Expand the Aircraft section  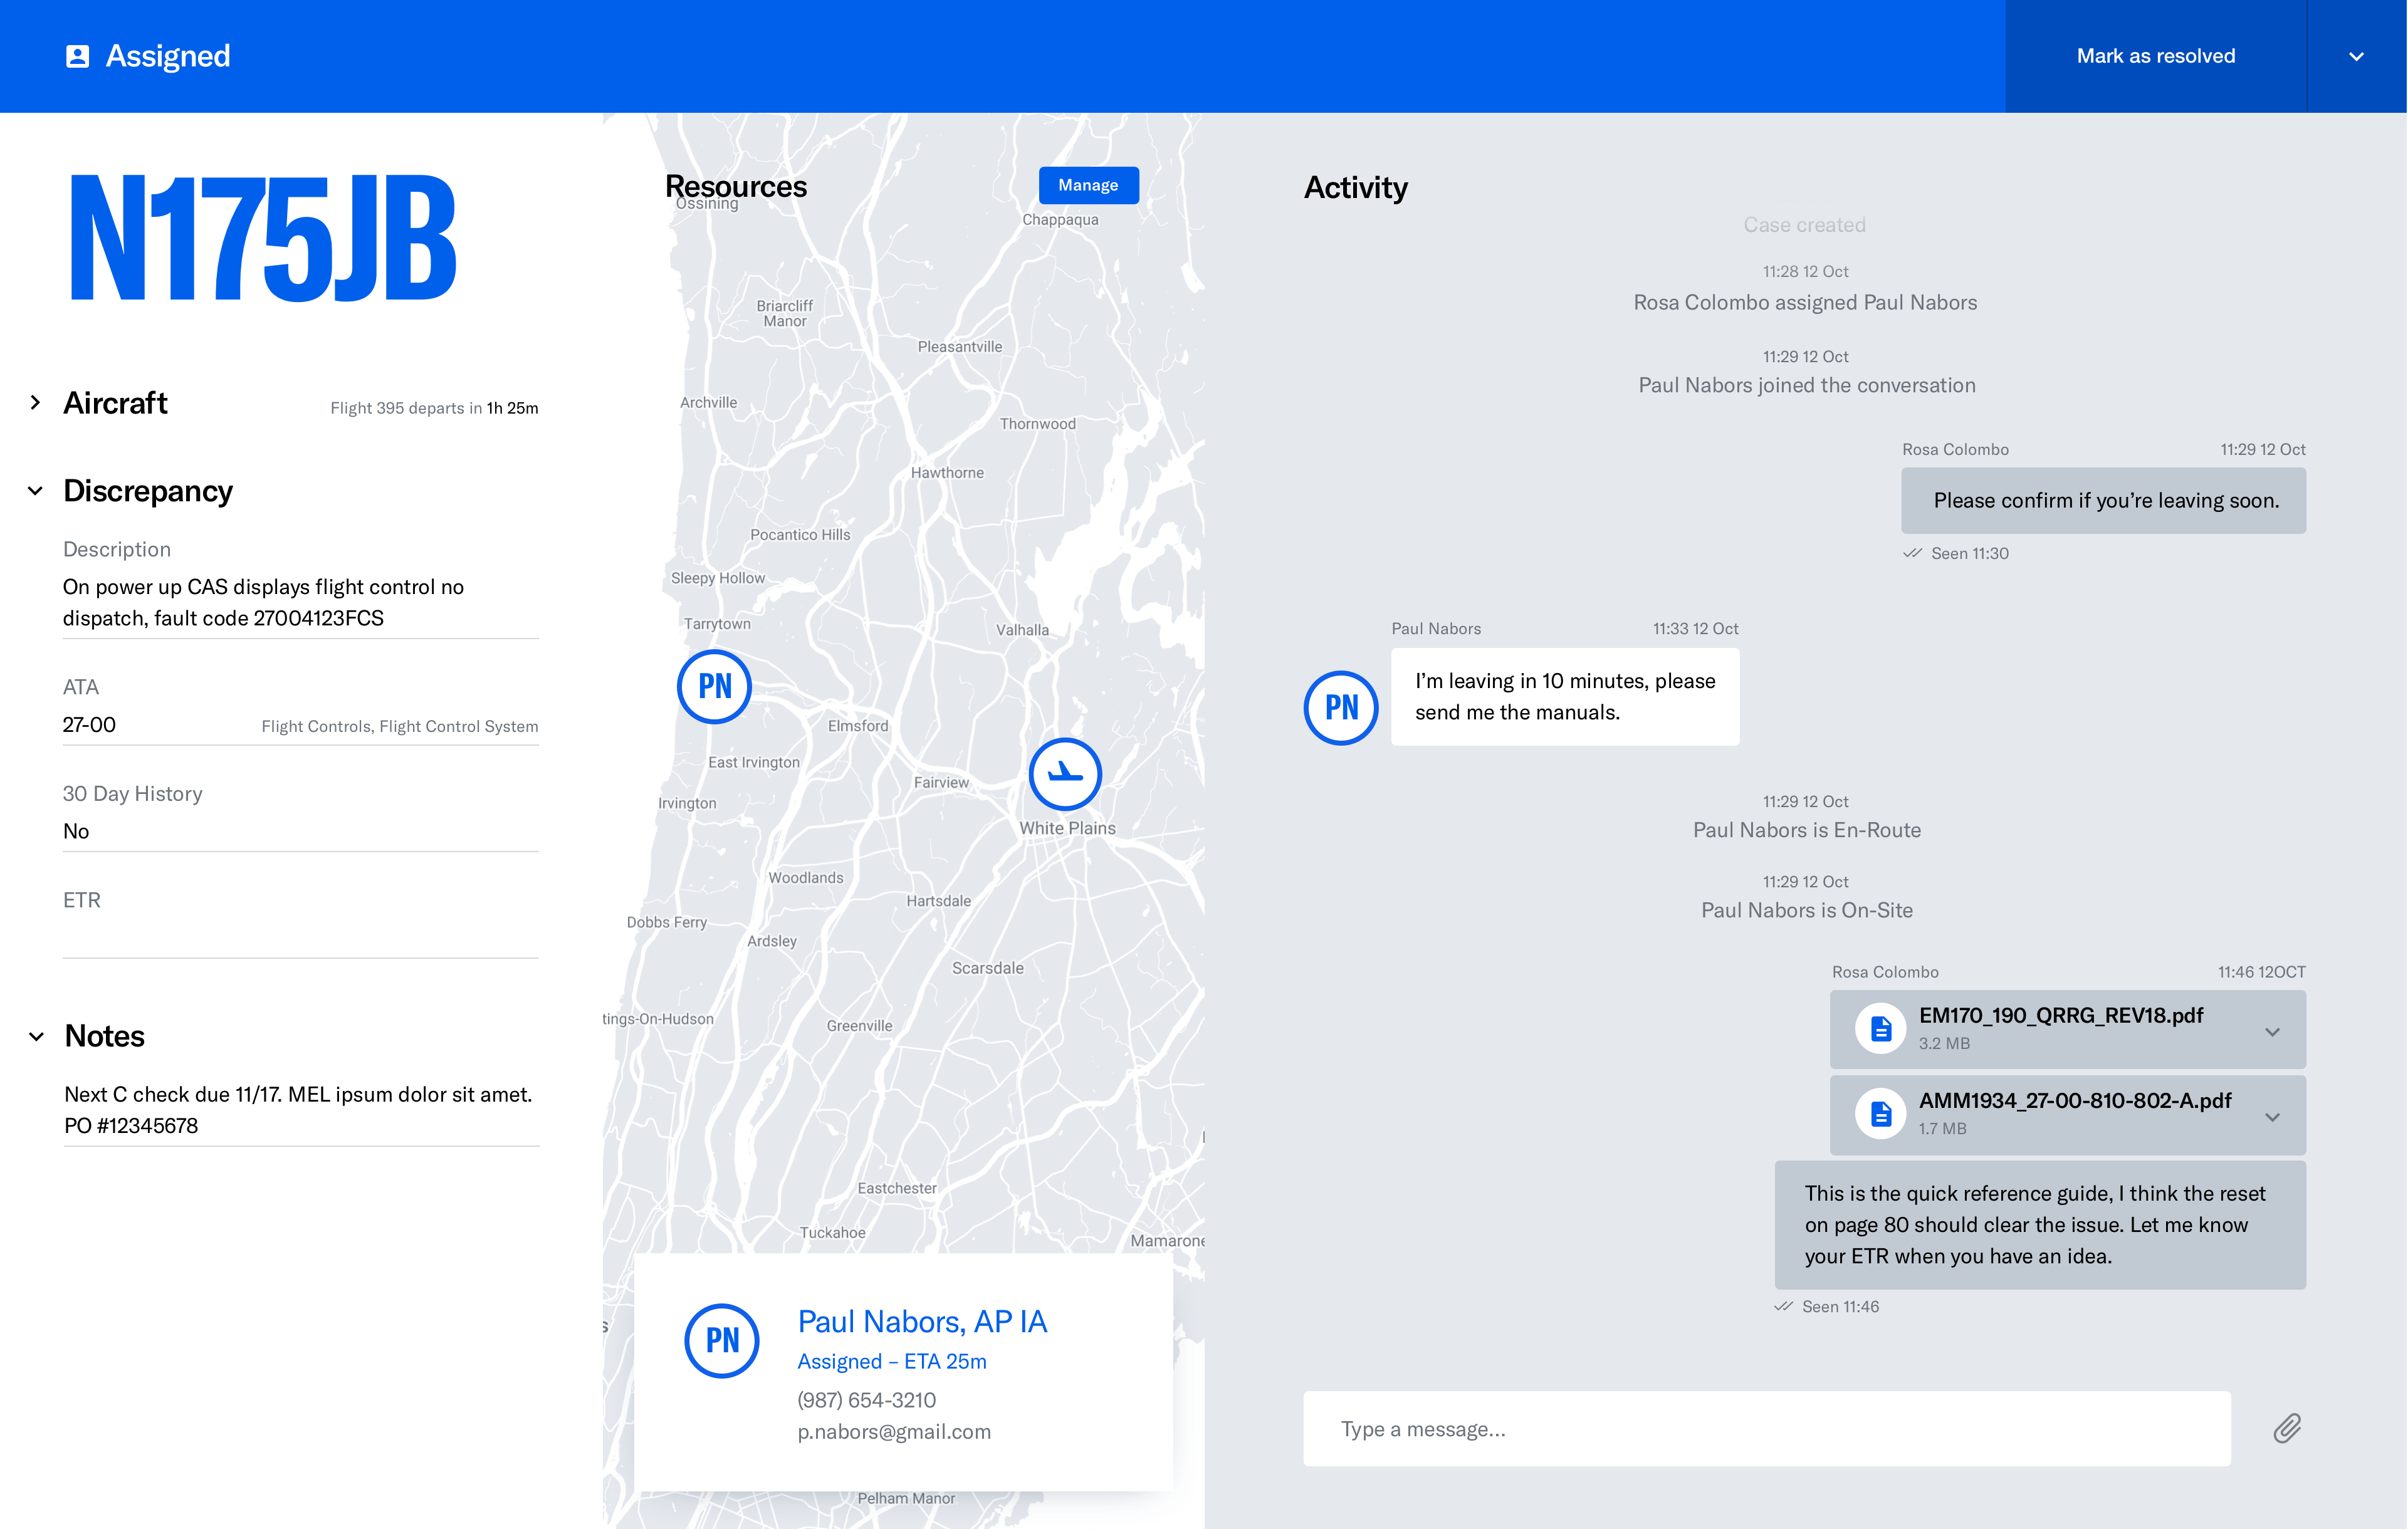36,403
